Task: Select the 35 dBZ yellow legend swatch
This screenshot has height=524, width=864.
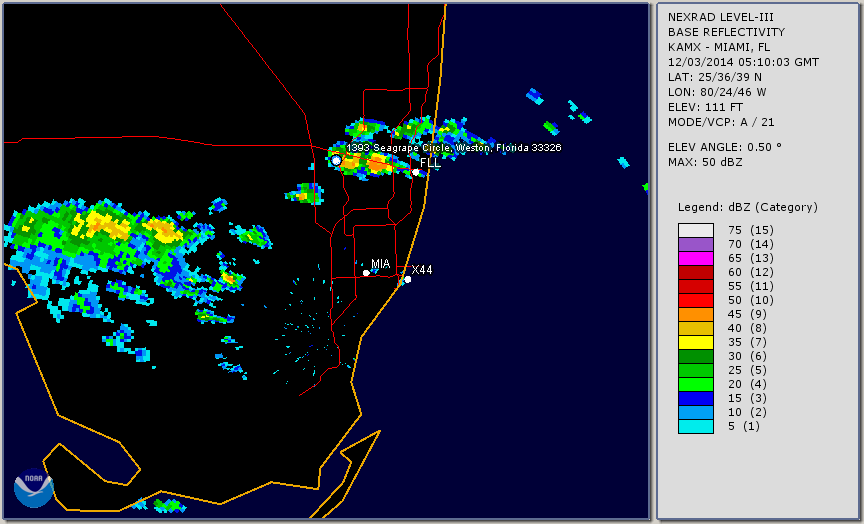Action: [696, 343]
